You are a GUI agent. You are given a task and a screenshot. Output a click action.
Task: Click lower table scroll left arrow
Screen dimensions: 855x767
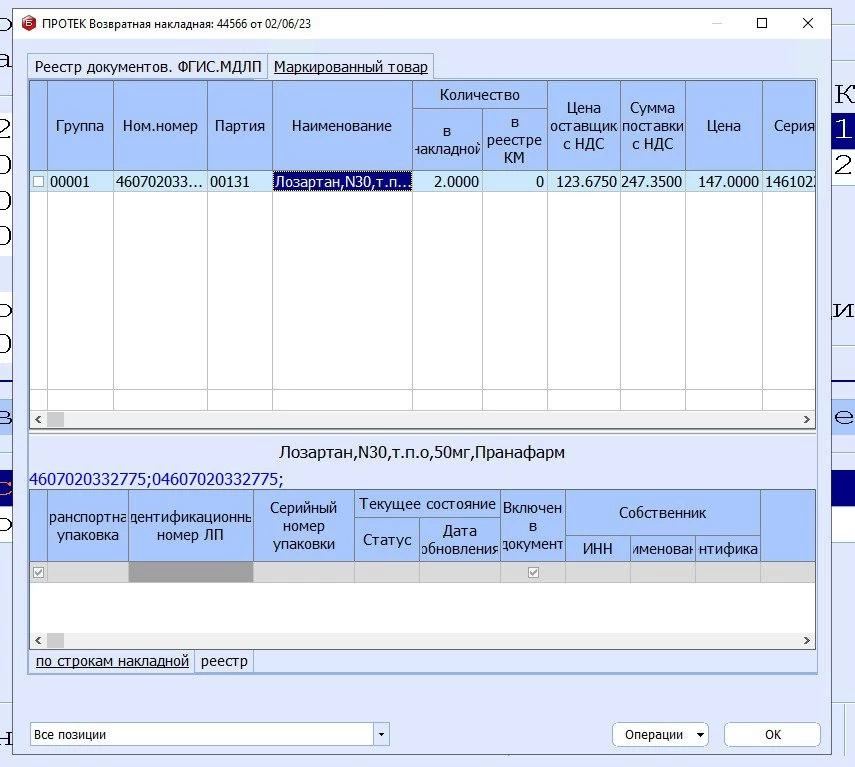(38, 640)
